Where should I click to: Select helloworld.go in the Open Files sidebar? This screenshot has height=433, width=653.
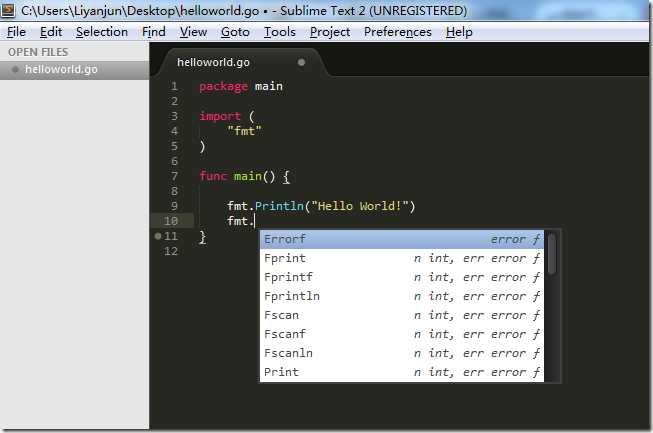point(75,70)
